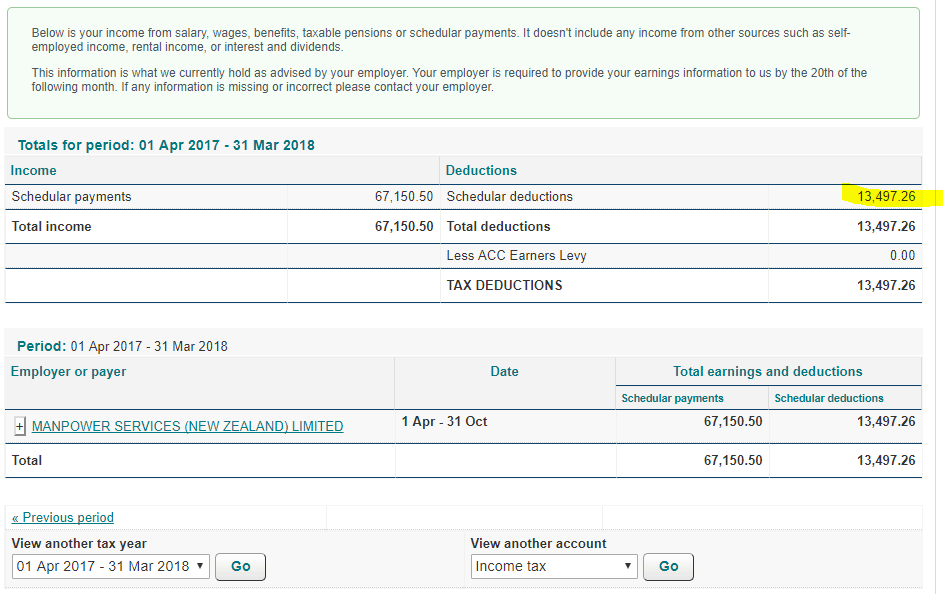
Task: Click Period: 01 Apr 2017 - 31 Mar 2018 heading
Action: 122,346
